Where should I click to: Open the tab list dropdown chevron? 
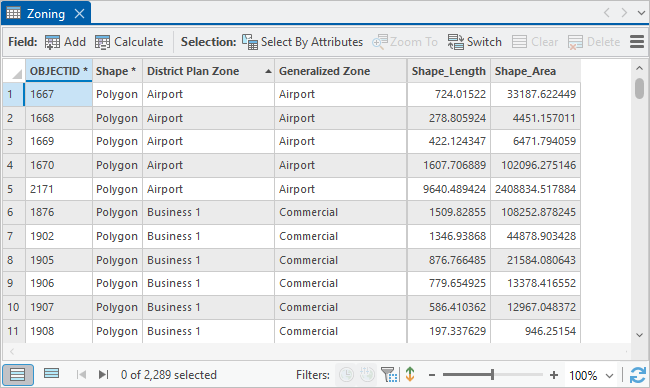pos(641,13)
